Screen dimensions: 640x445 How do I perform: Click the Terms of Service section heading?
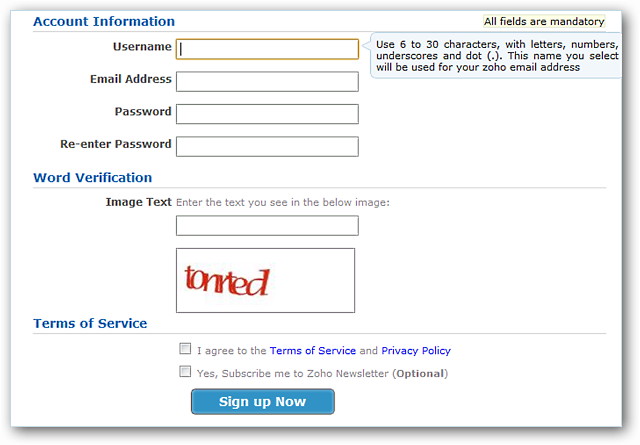pyautogui.click(x=90, y=324)
